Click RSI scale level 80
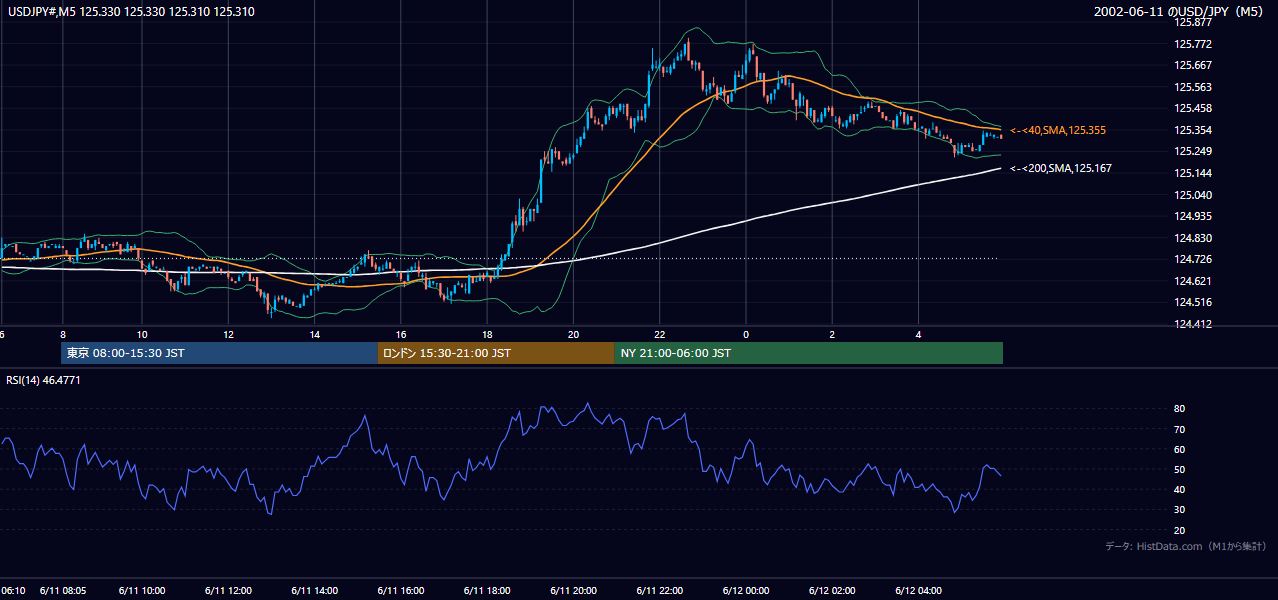Screen dimensions: 1278x600 (1179, 409)
